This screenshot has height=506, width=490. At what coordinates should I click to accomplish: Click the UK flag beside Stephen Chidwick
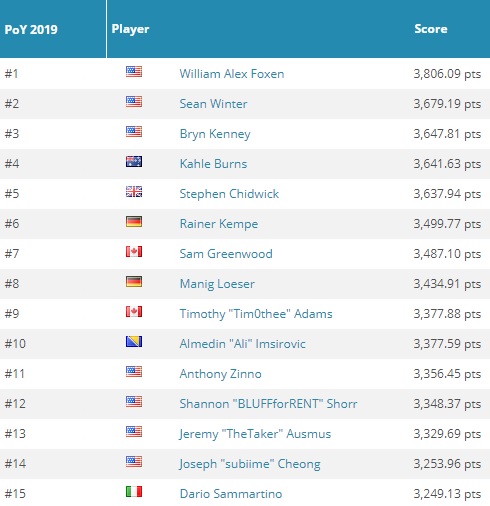(134, 191)
